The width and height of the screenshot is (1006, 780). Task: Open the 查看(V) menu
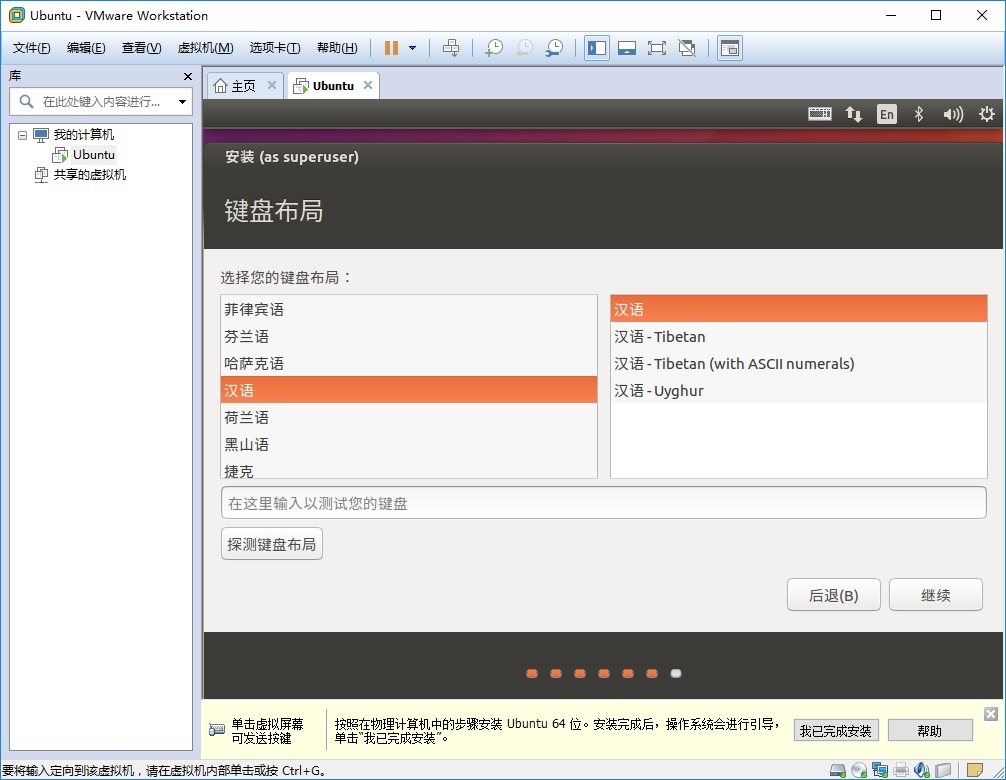pos(142,48)
